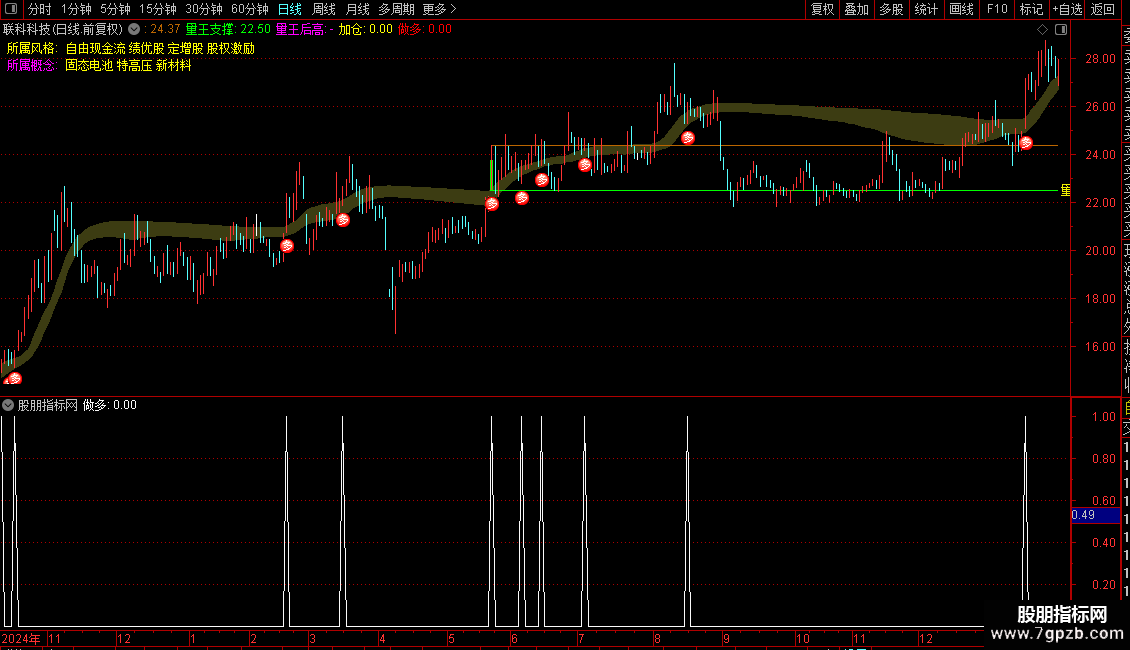
Task: Expand the 更多 periods menu
Action: point(439,9)
